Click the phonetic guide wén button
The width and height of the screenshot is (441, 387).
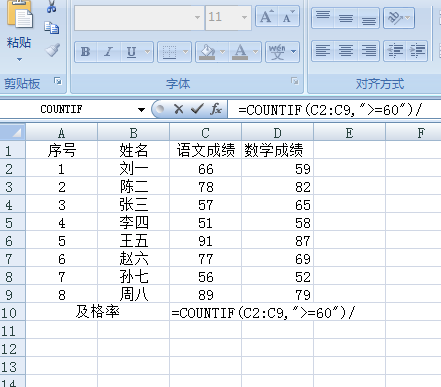tap(277, 52)
